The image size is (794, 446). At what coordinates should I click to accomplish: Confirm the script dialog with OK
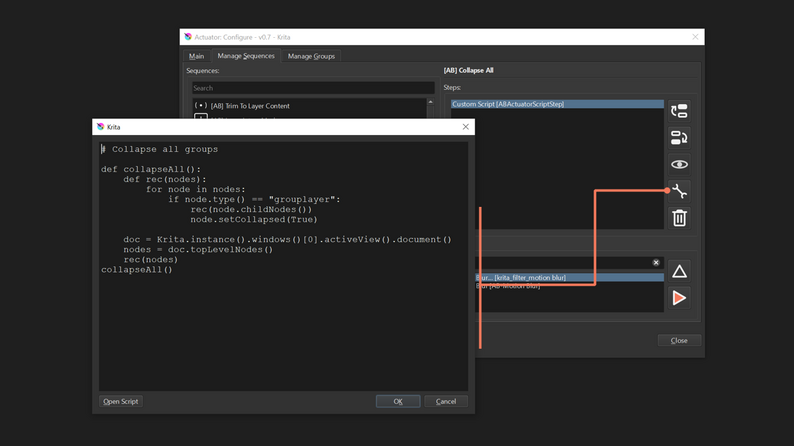click(x=398, y=401)
